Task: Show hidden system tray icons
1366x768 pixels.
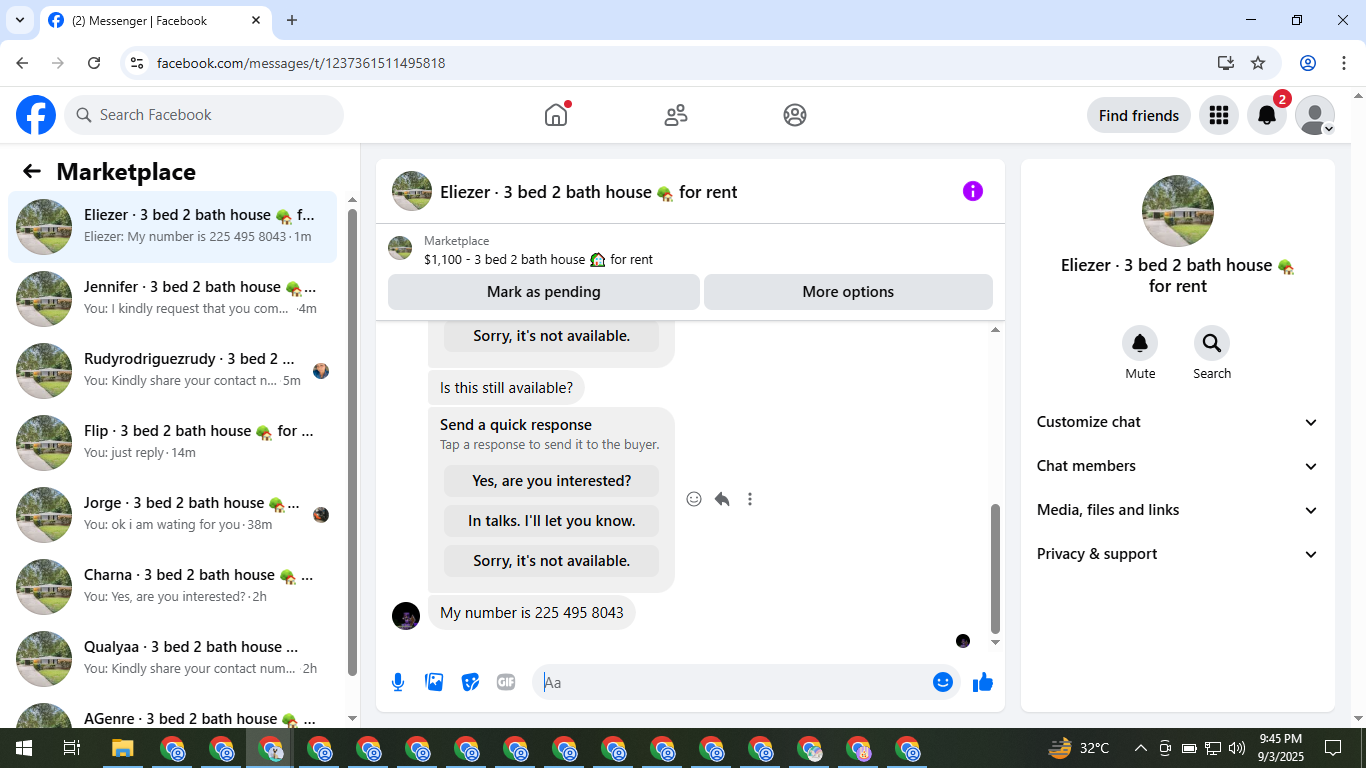Action: [1140, 748]
